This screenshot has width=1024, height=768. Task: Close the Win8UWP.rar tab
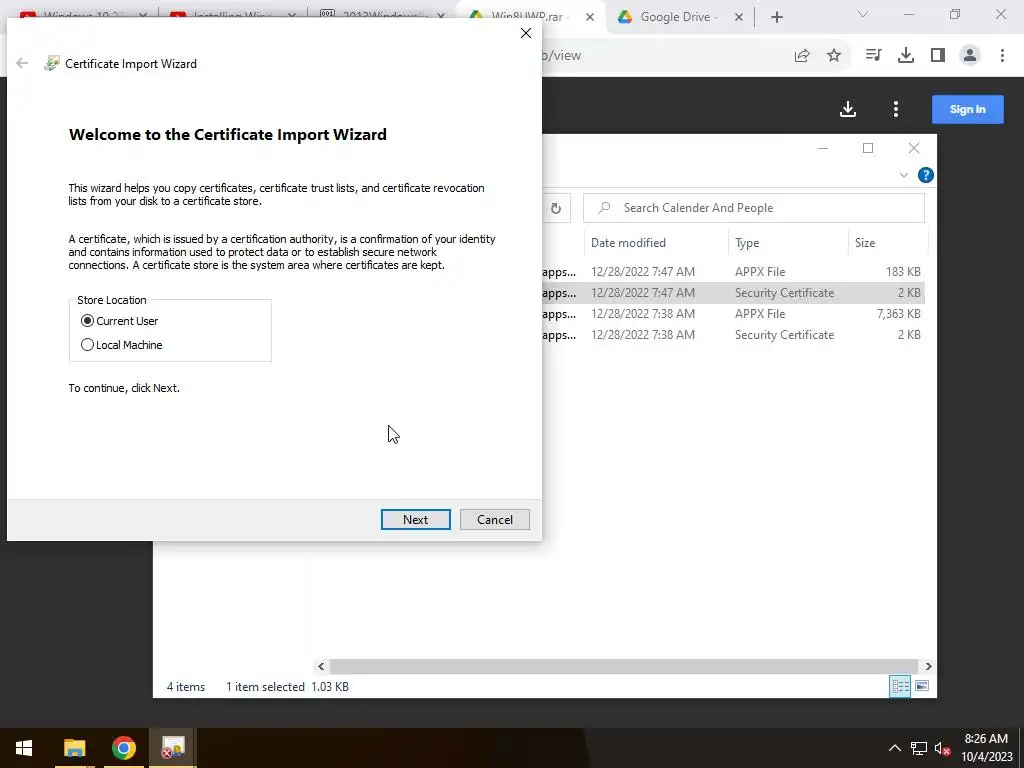click(590, 17)
